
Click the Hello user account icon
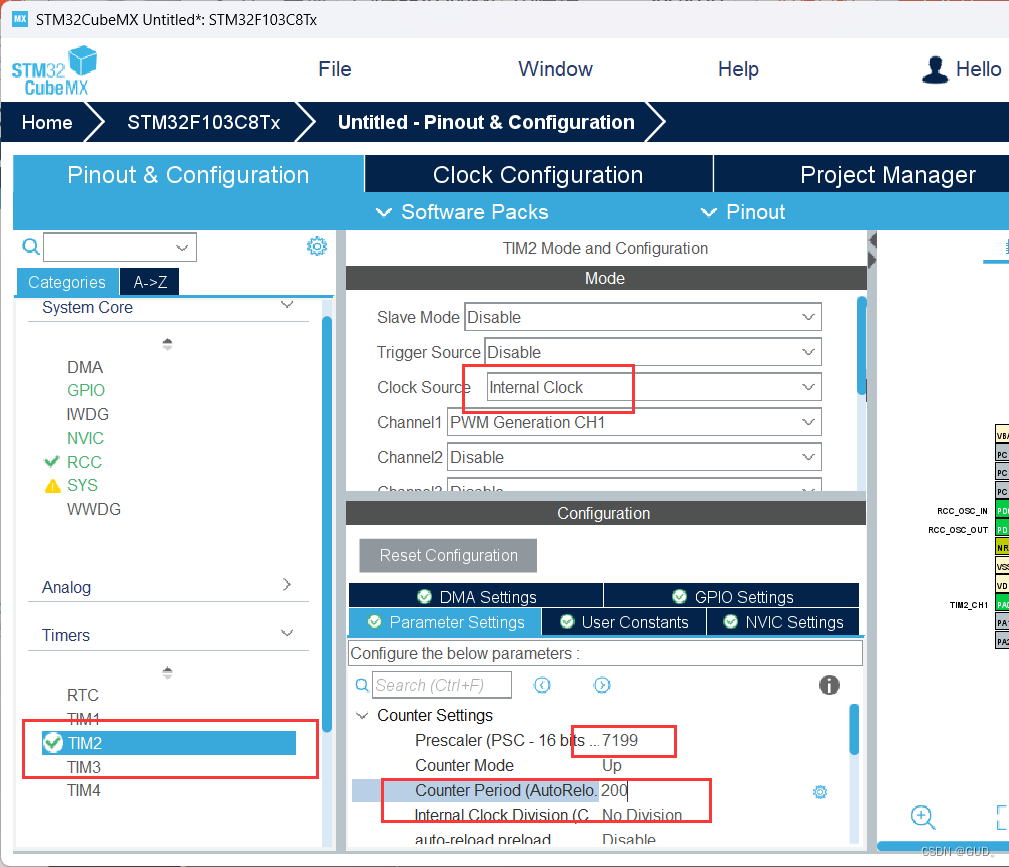click(x=935, y=70)
